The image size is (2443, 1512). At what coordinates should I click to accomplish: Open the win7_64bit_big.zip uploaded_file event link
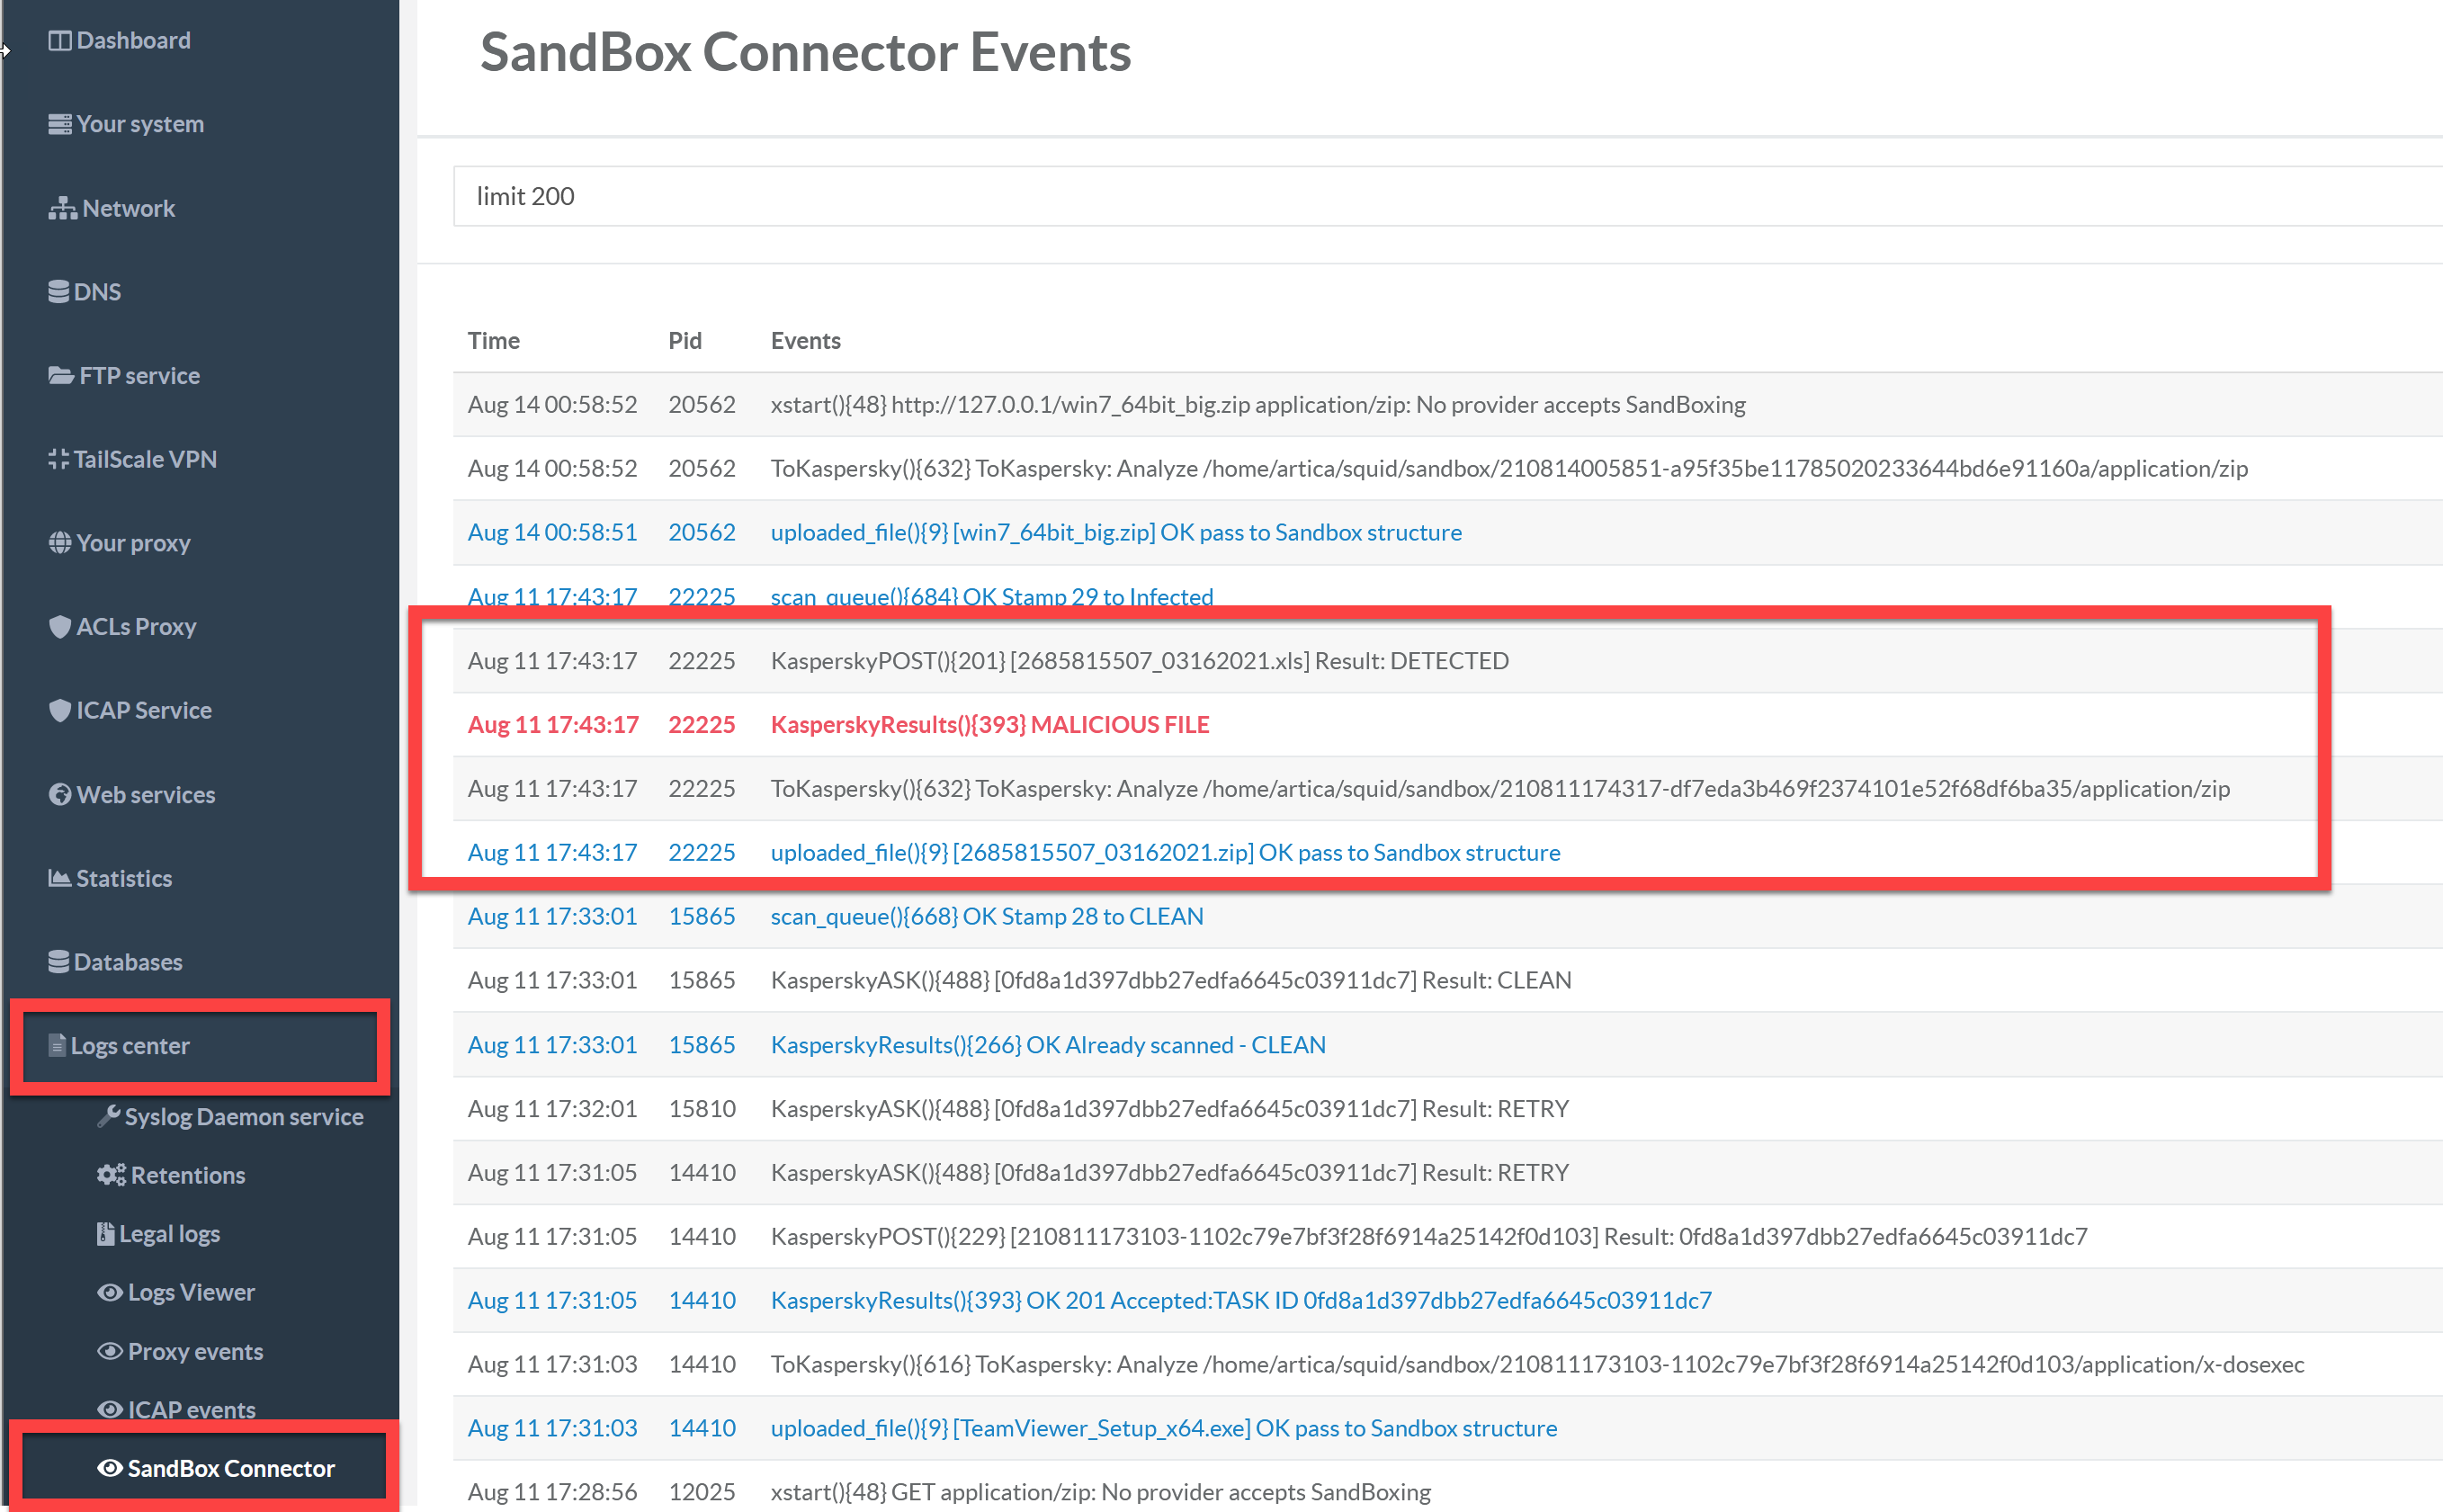pyautogui.click(x=1115, y=532)
